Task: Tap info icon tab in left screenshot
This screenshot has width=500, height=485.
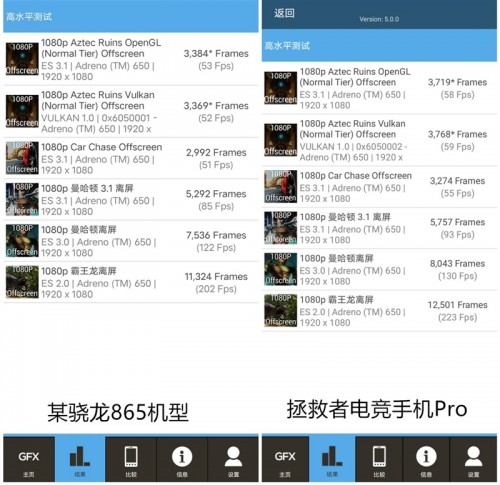Action: click(x=182, y=460)
